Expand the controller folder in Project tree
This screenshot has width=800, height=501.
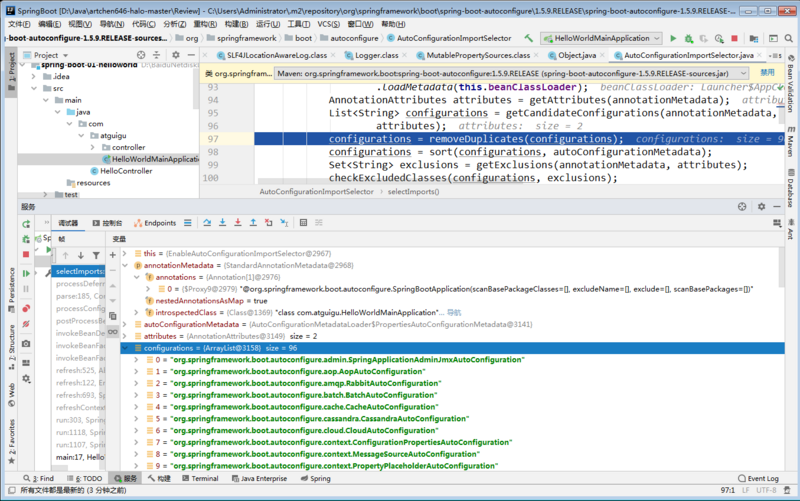[x=92, y=147]
